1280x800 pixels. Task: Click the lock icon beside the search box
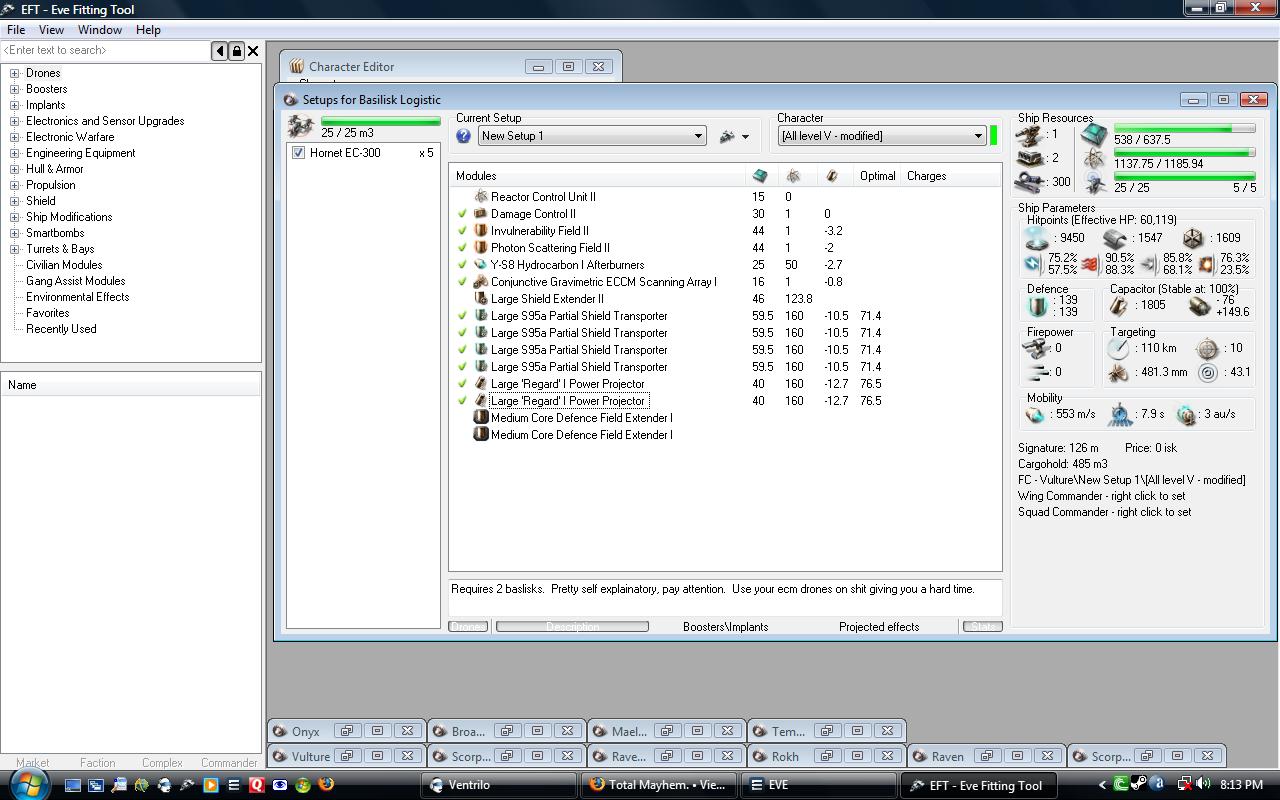pos(236,51)
